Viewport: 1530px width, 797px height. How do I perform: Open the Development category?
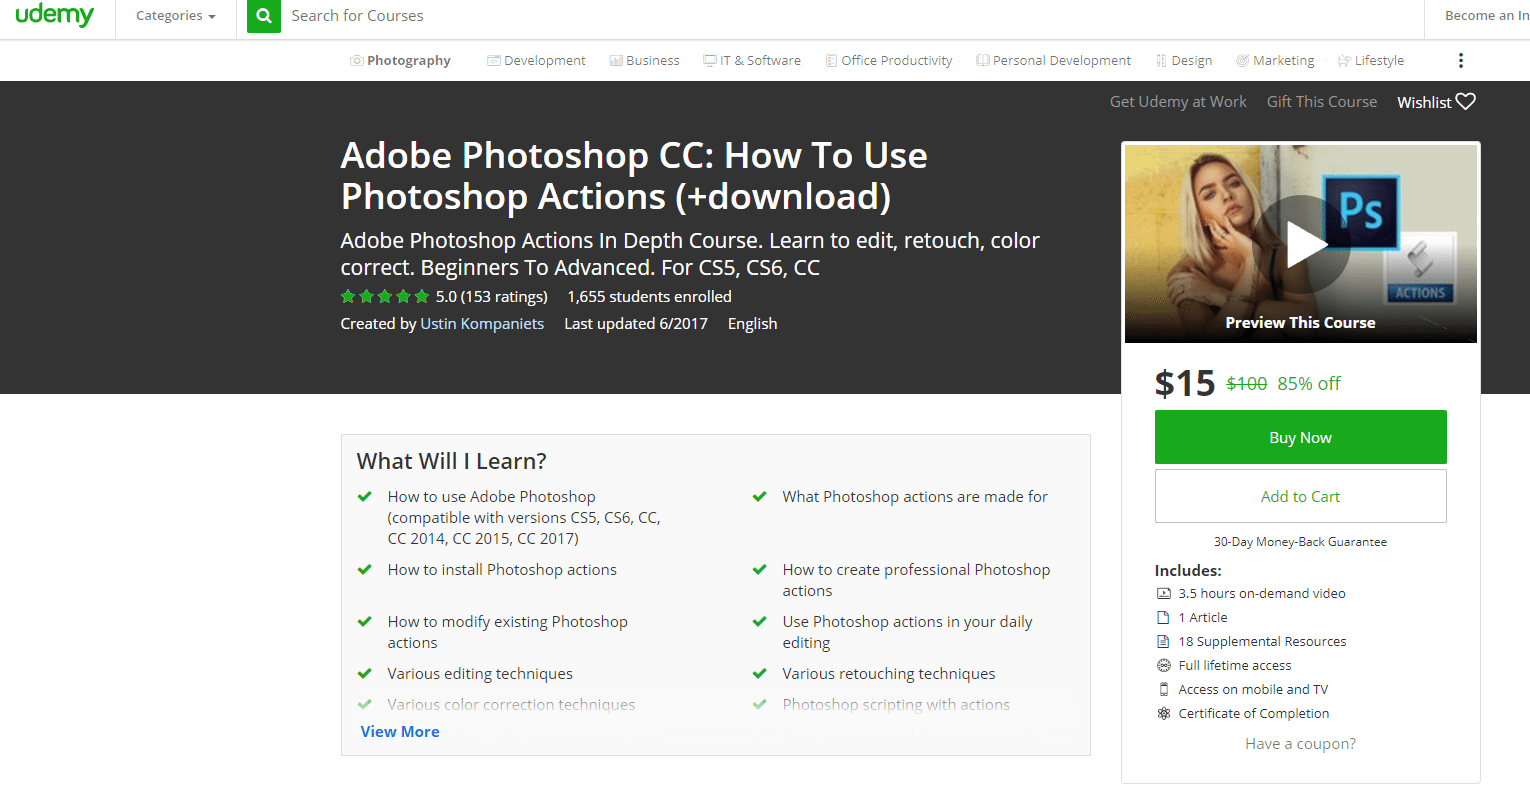[536, 61]
